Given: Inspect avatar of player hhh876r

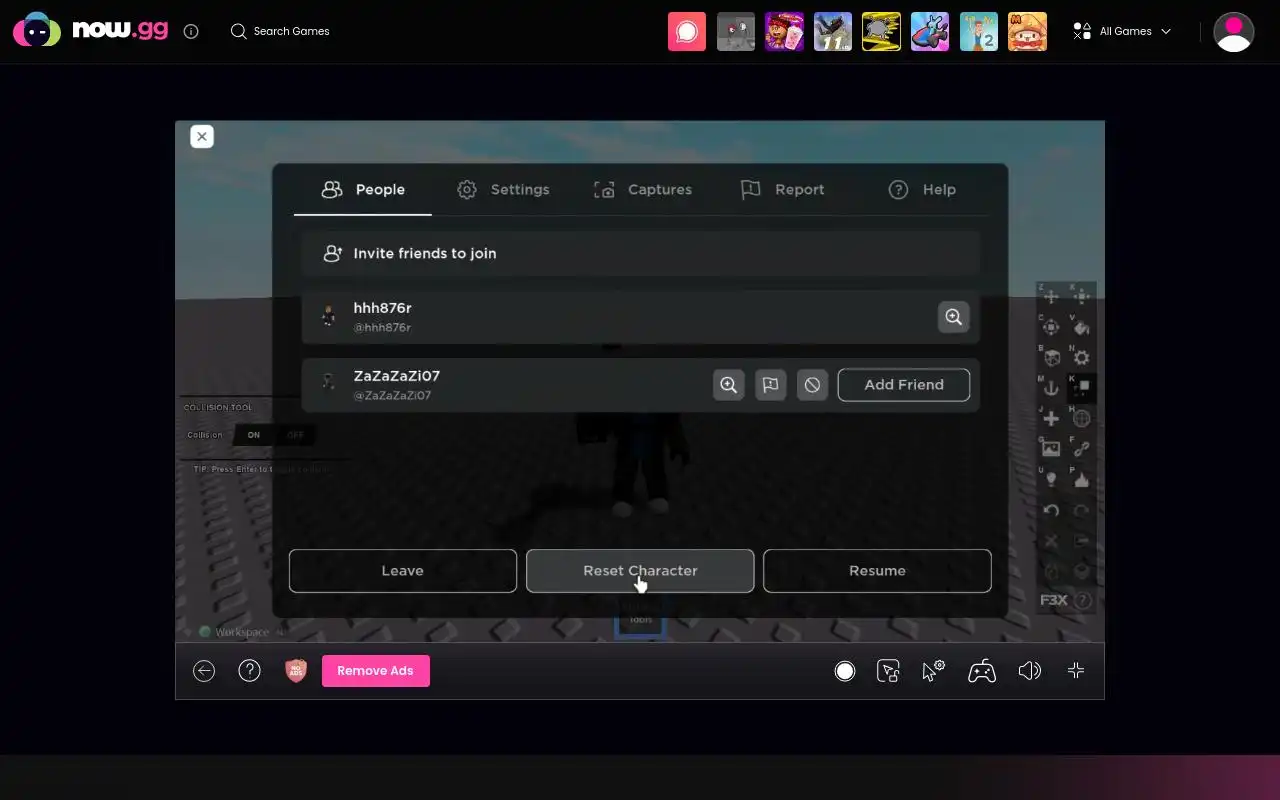Looking at the screenshot, I should [x=954, y=317].
